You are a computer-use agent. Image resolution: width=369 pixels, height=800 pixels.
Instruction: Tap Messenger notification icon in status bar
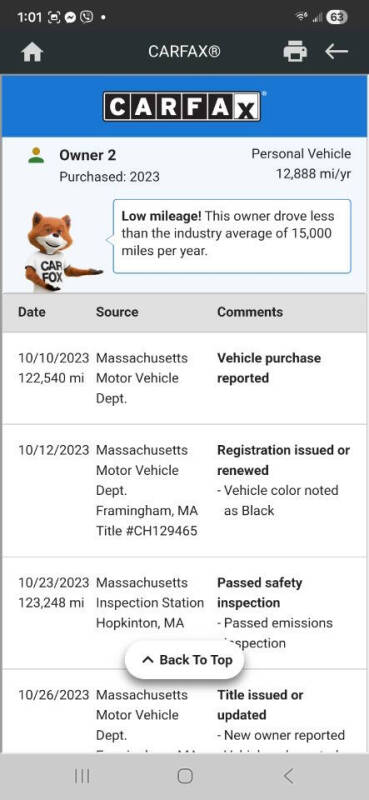71,17
